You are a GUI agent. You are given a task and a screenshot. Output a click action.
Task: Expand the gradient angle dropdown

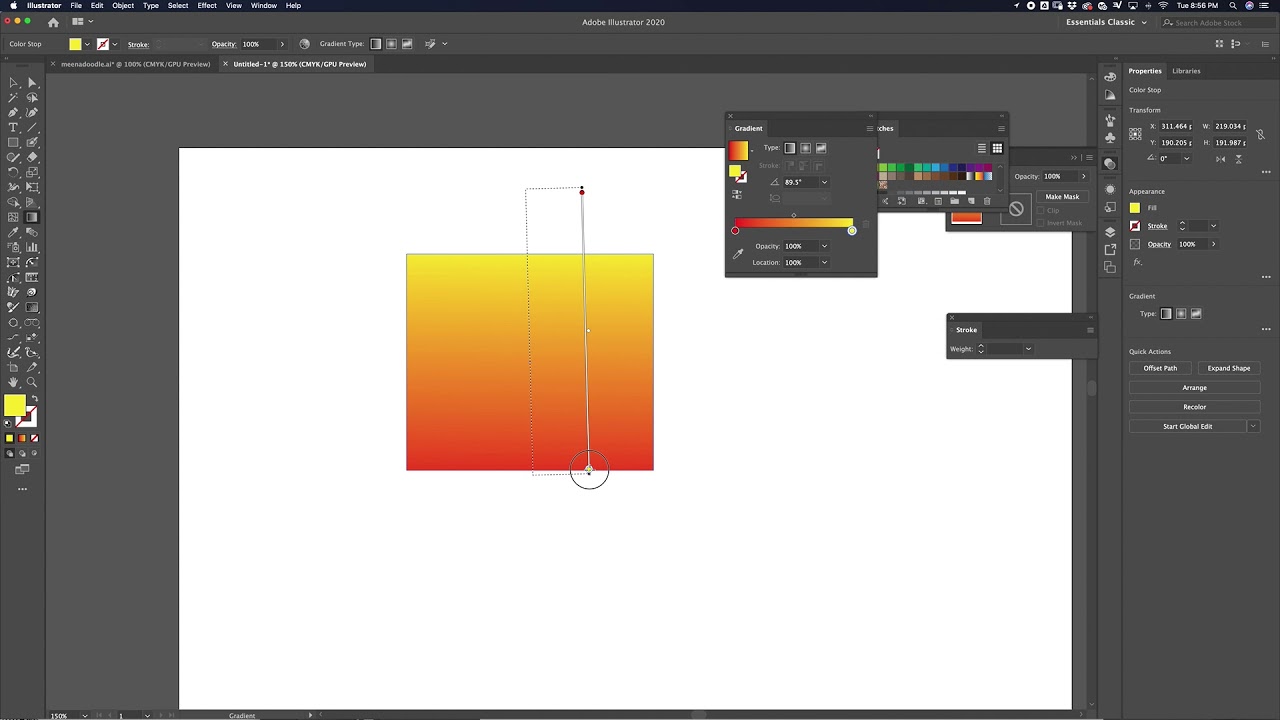click(824, 182)
